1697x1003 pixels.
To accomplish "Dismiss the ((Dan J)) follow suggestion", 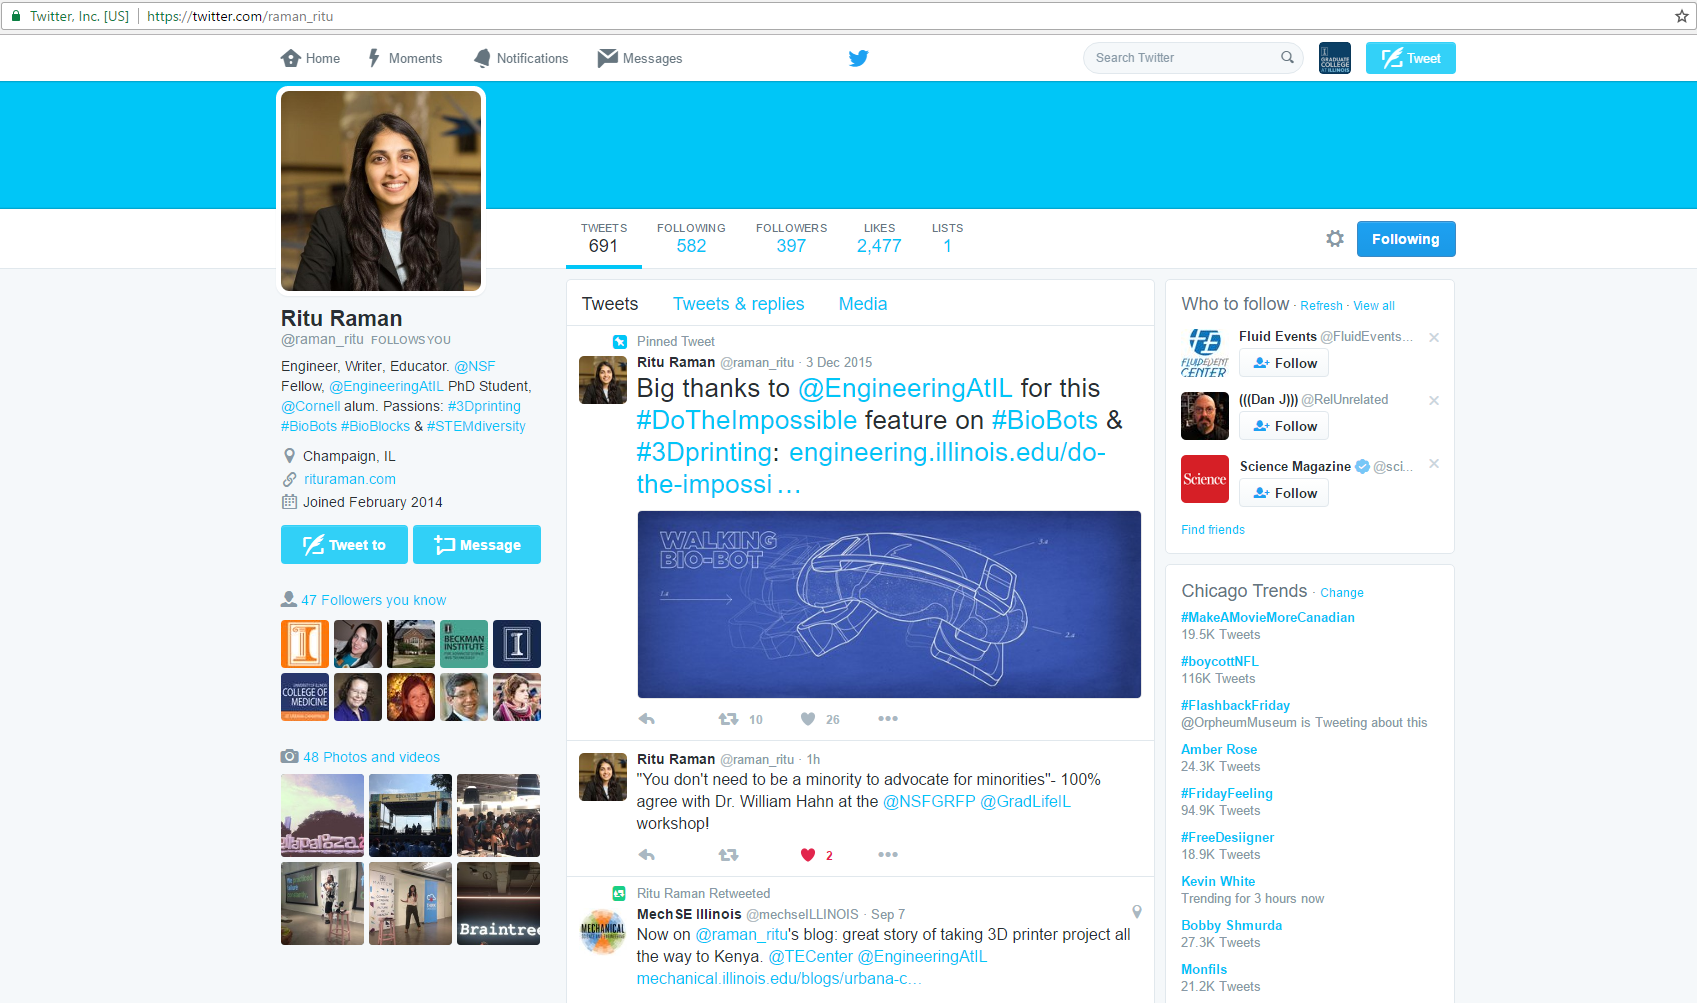I will pos(1434,400).
